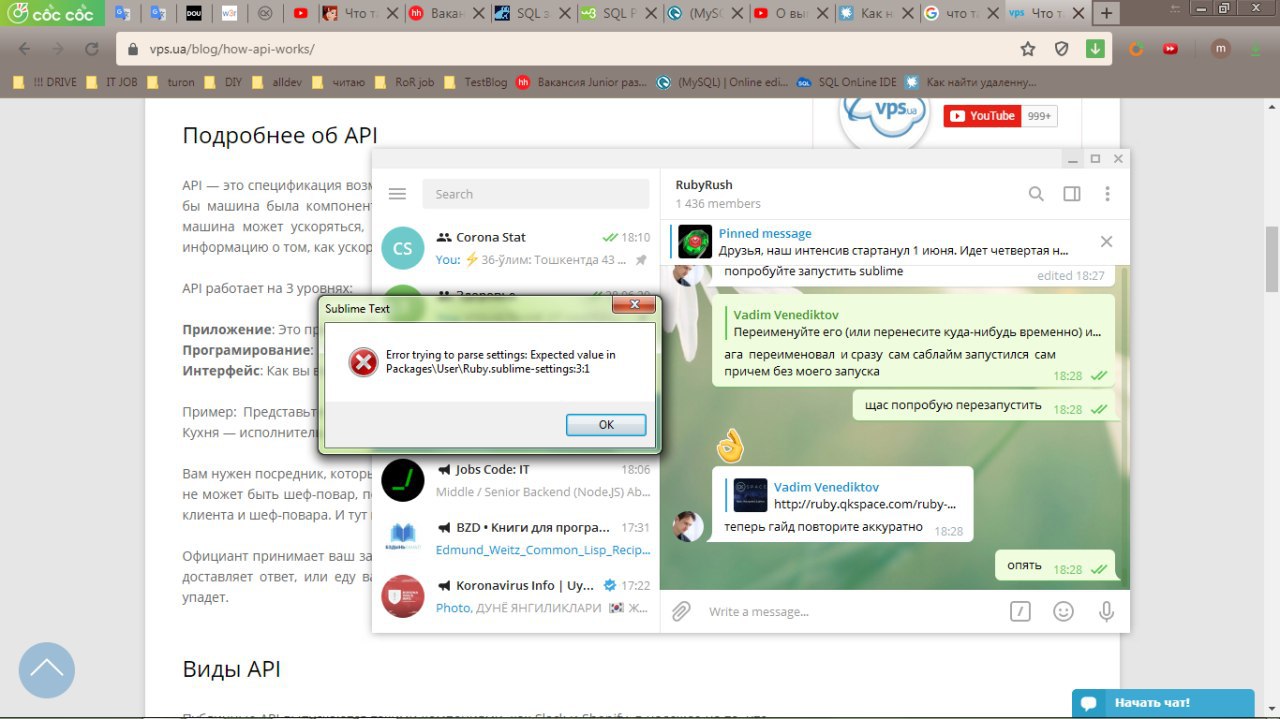Screen dimensions: 1280x719
Task: Open the 'DIY' bookmark folder
Action: coord(224,82)
